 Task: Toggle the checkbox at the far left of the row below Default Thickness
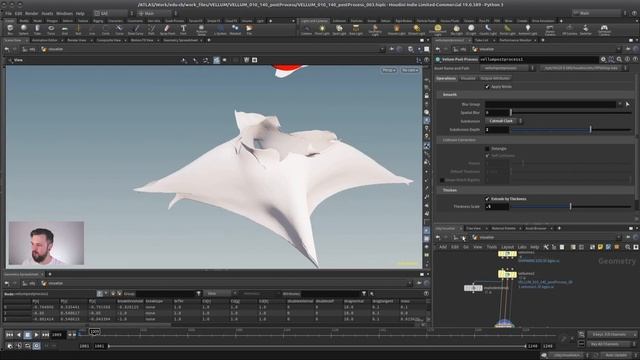coord(442,180)
